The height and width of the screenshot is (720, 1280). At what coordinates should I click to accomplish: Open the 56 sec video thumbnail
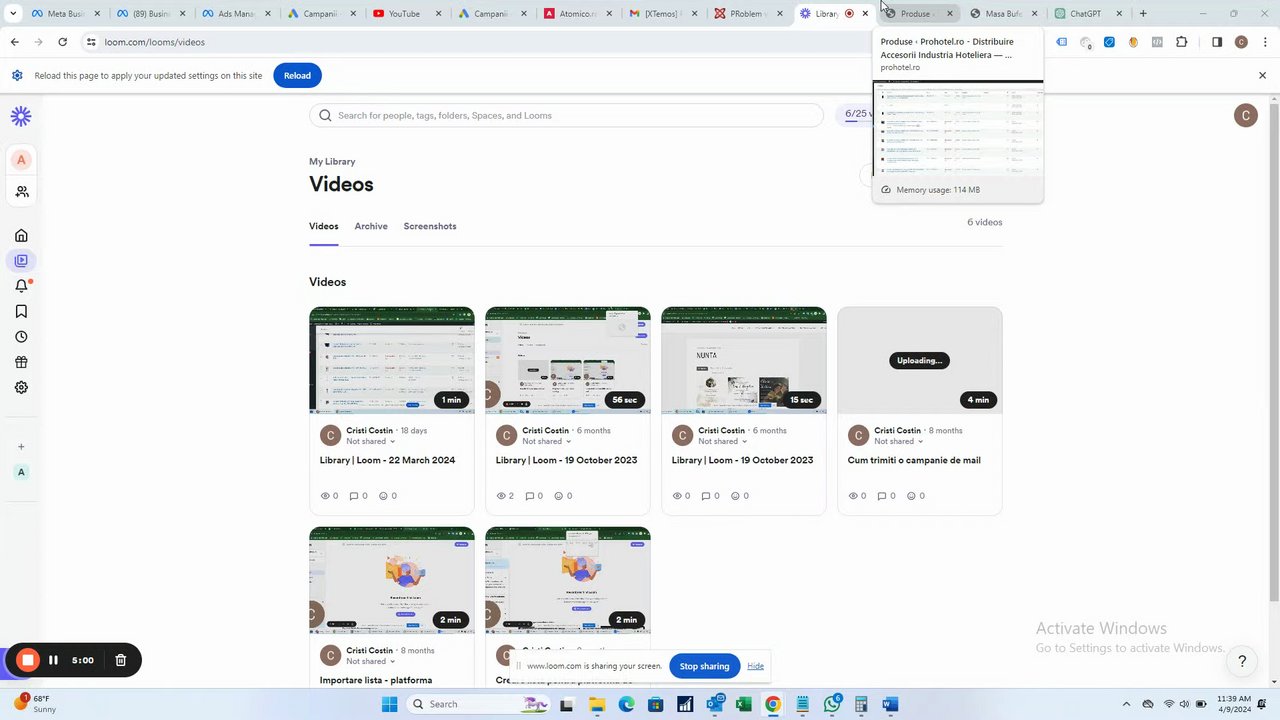point(568,360)
